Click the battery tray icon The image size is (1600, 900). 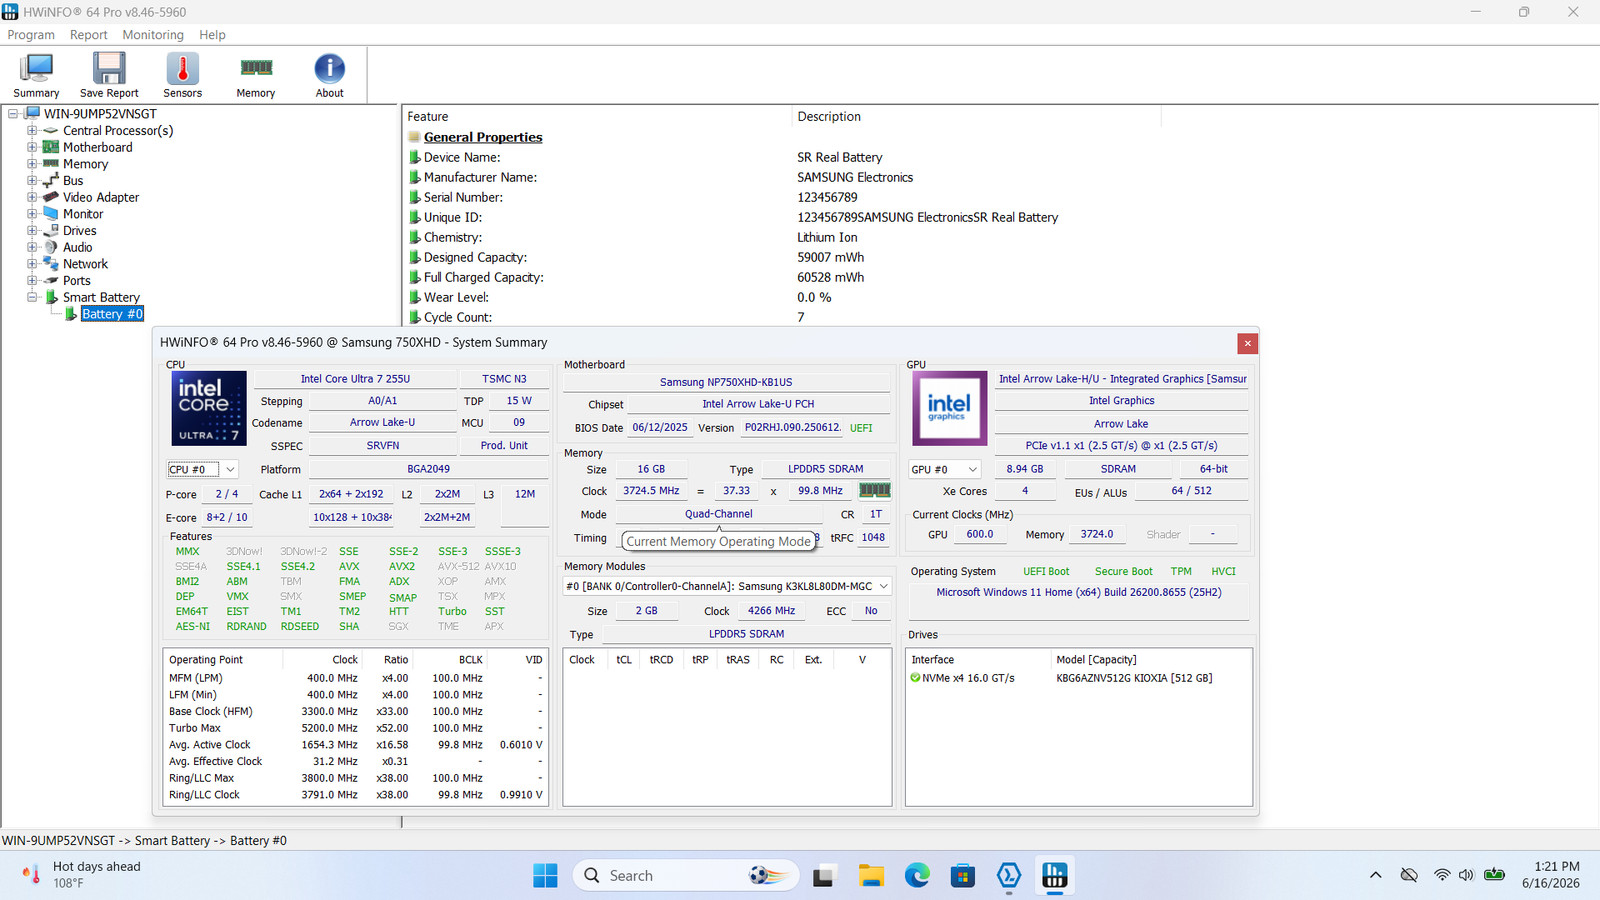click(1494, 875)
